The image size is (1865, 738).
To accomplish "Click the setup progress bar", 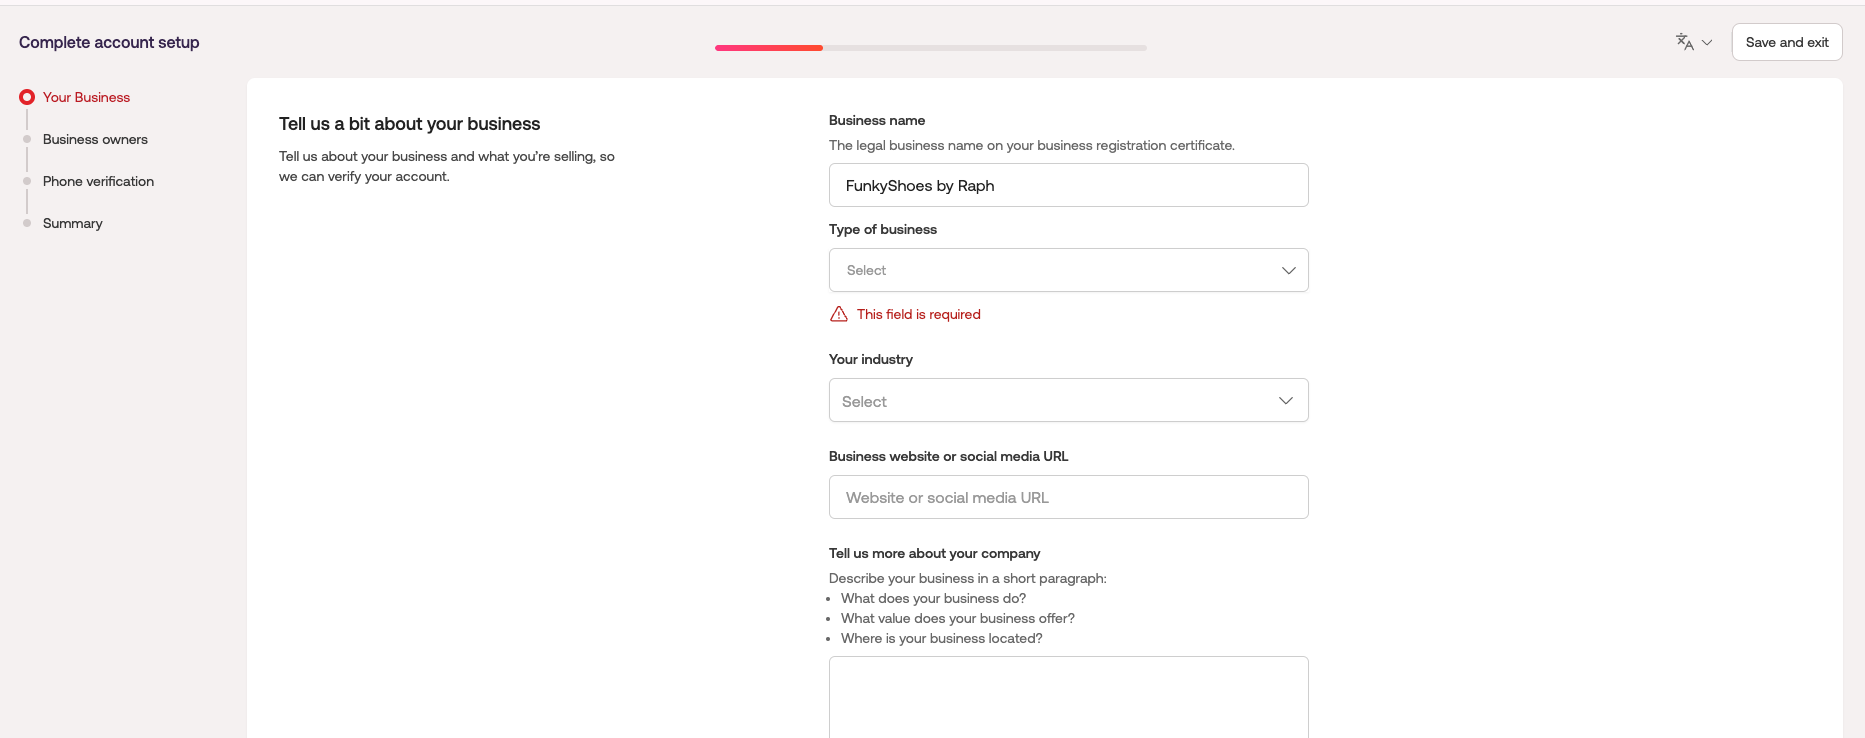I will [x=930, y=48].
